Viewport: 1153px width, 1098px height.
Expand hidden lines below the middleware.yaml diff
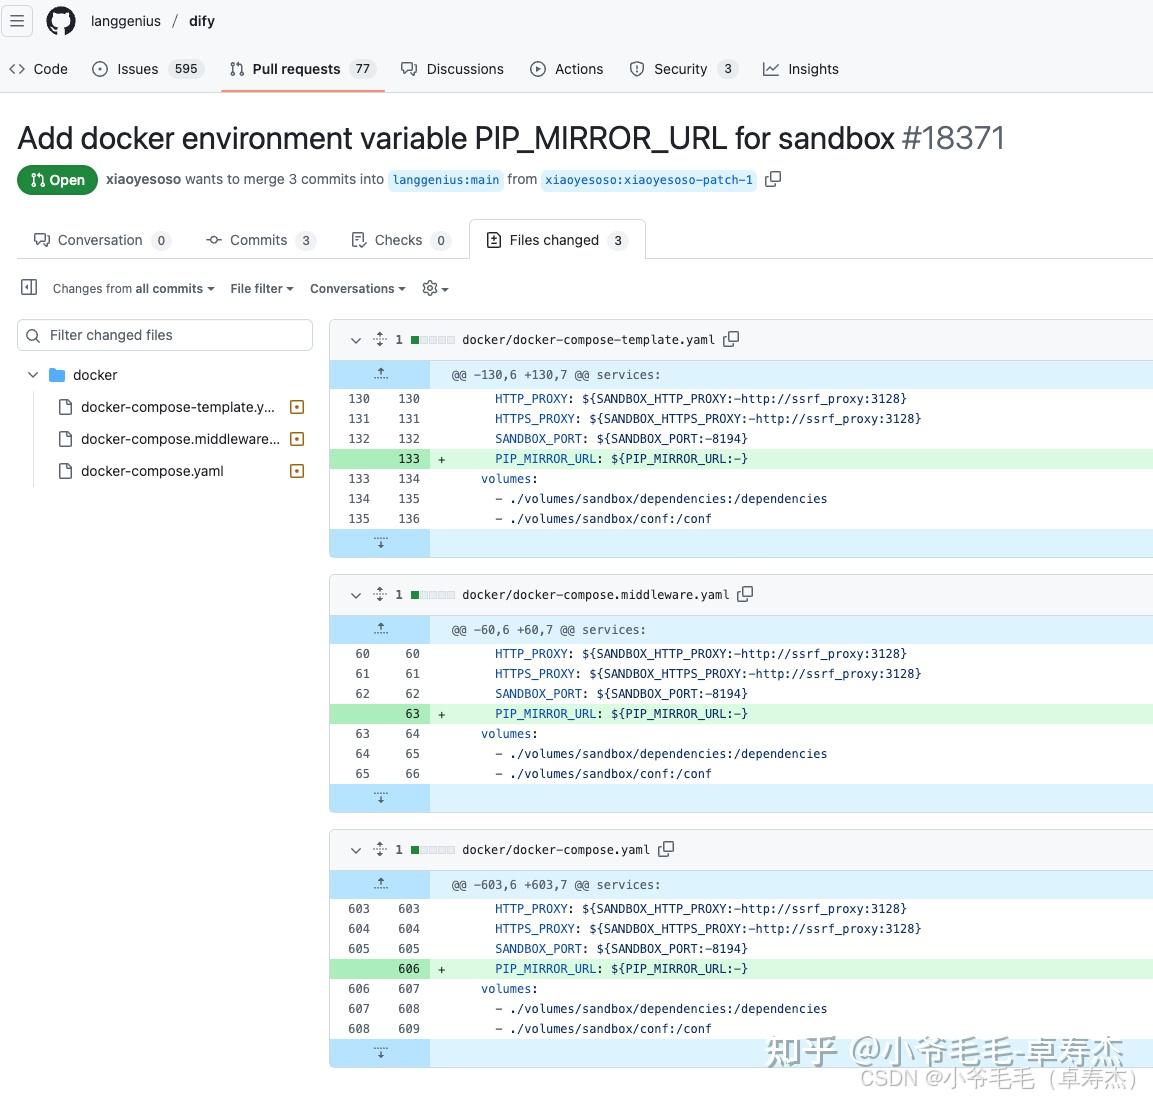[380, 797]
